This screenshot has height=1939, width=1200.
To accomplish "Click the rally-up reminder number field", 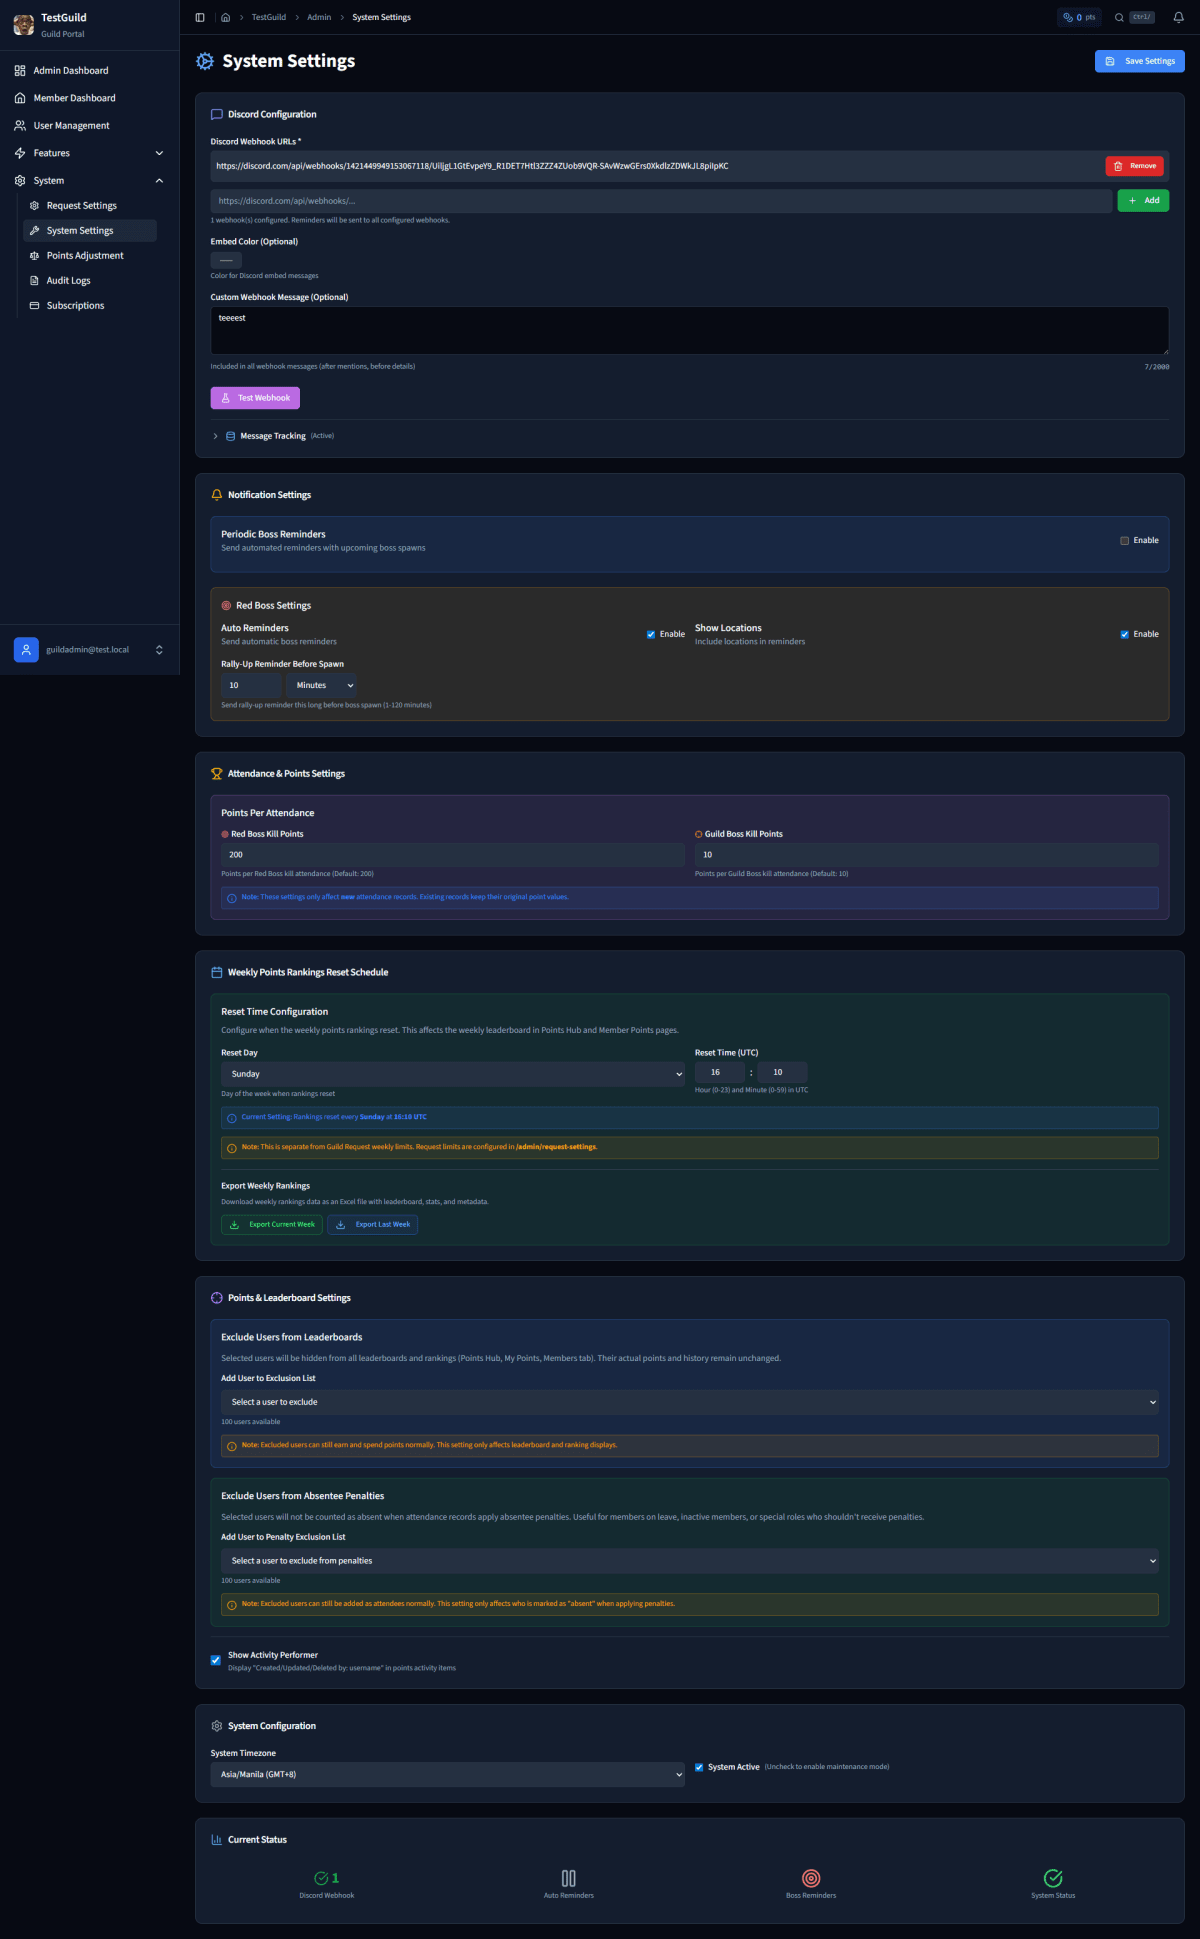I will 251,685.
